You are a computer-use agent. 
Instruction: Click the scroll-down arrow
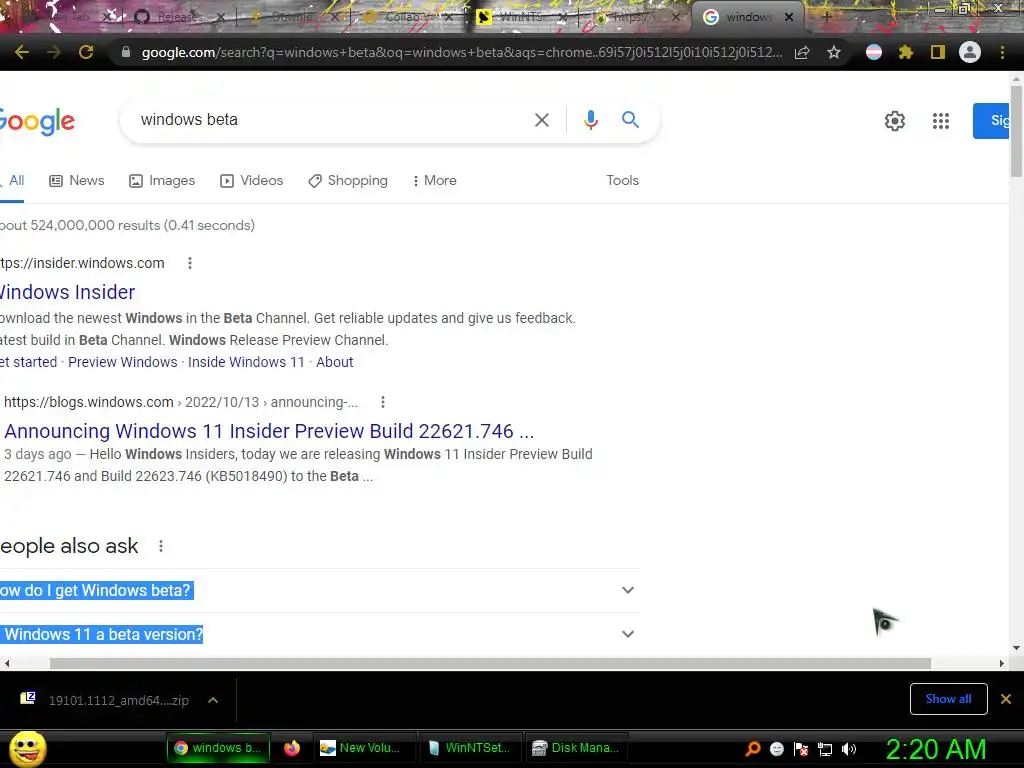1016,648
